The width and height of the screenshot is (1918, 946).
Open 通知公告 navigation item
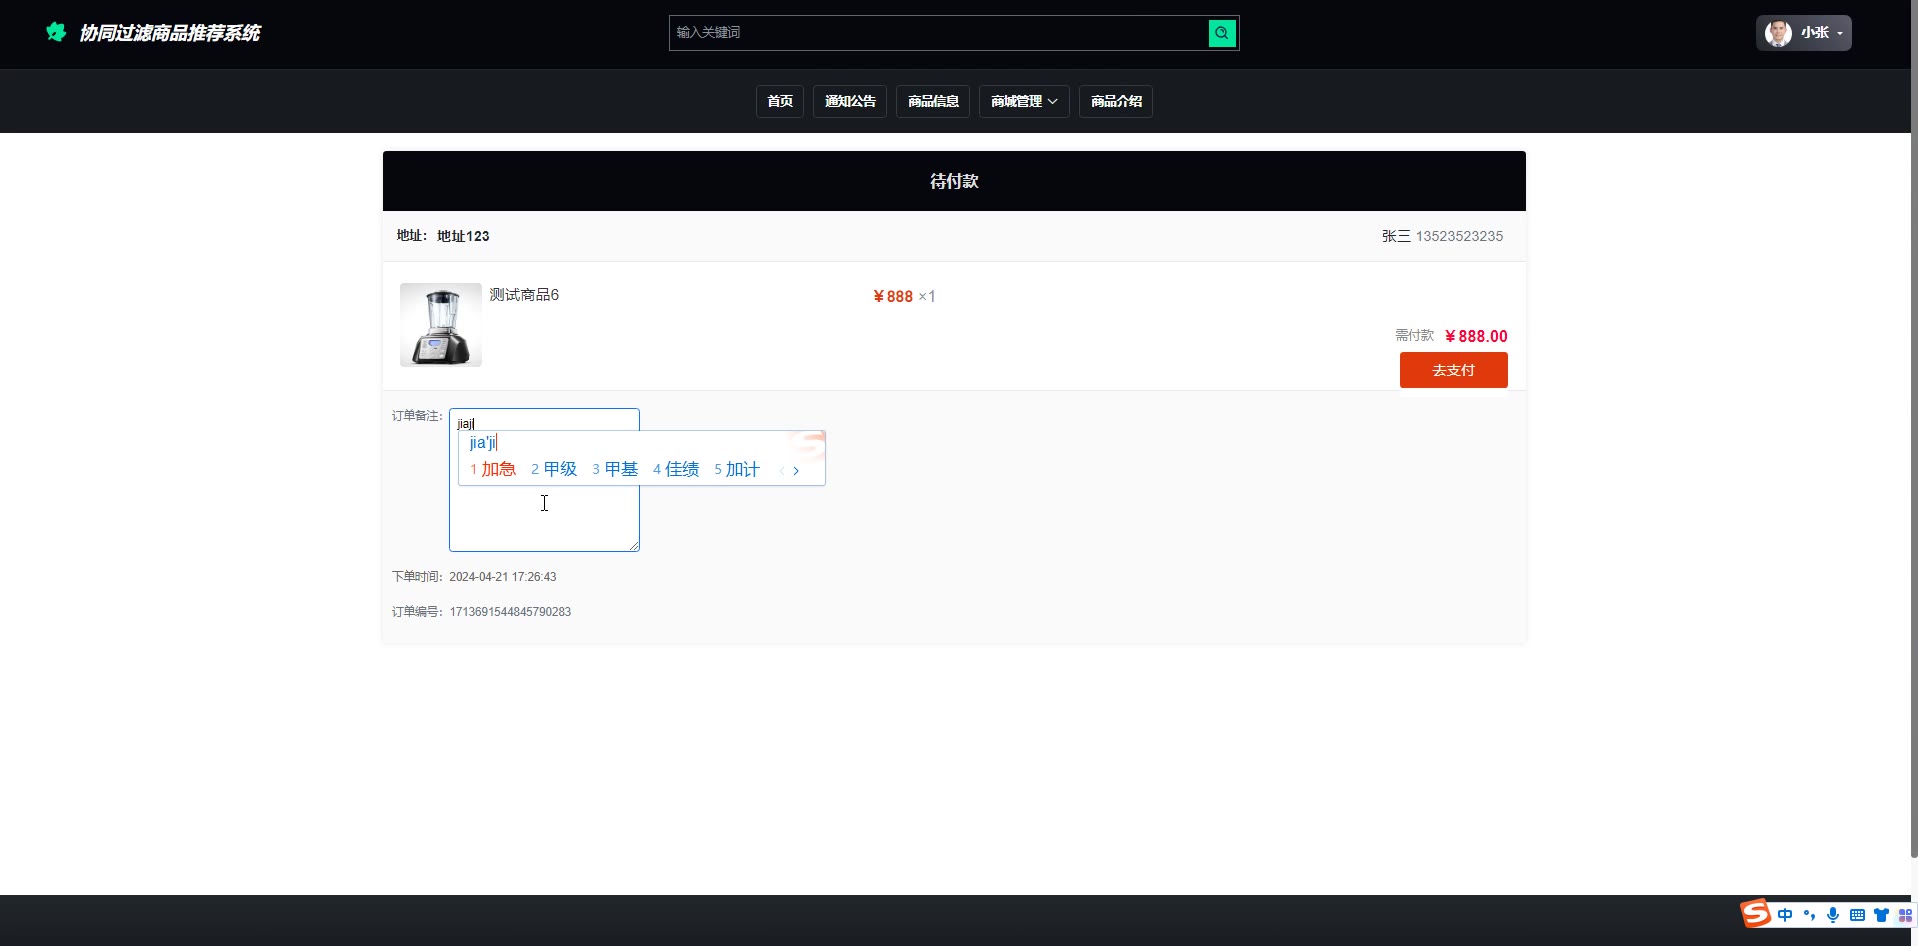850,101
